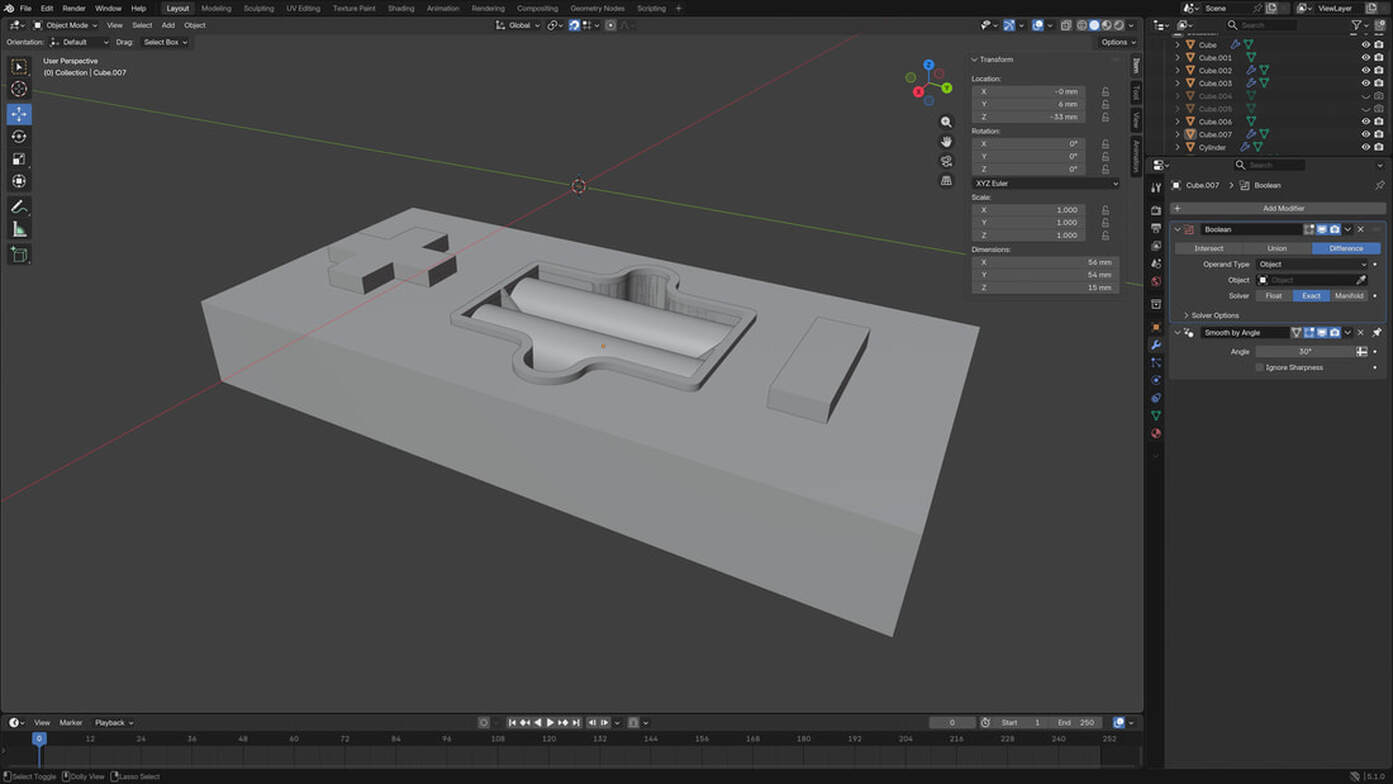
Task: Open the XYZ Euler rotation mode dropdown
Action: [1045, 184]
